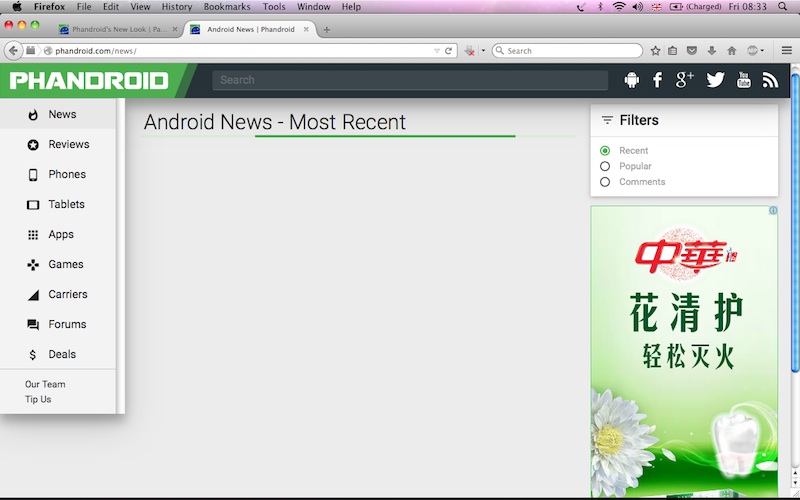Click the Phandroid site search field
The image size is (800, 500).
point(410,80)
